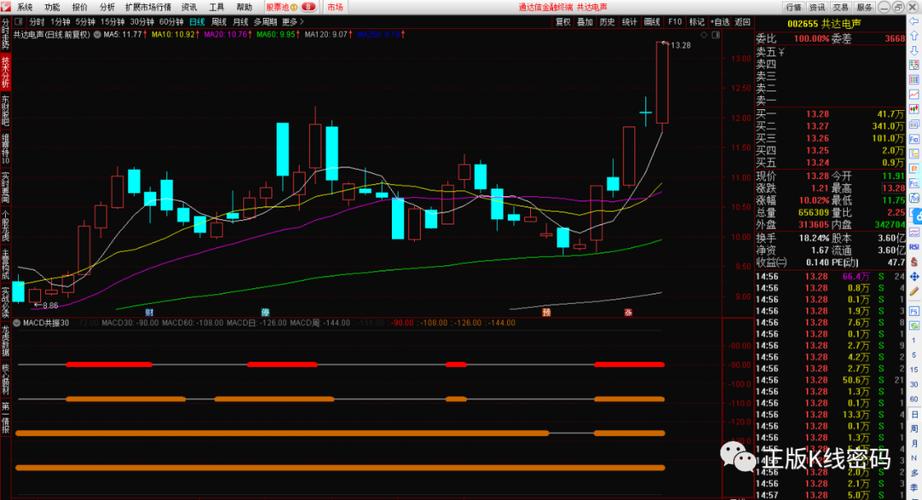Expand the 更多 period options
The image size is (922, 500).
[291, 21]
